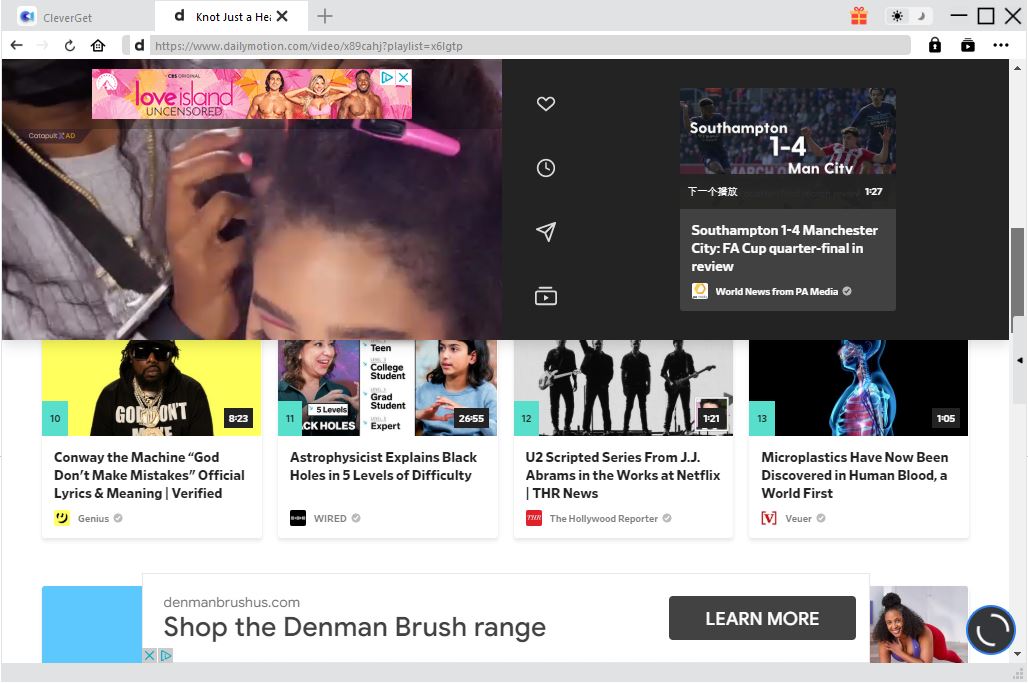Image resolution: width=1028 pixels, height=683 pixels.
Task: Open the playlist icon in the video sidebar
Action: coord(545,295)
